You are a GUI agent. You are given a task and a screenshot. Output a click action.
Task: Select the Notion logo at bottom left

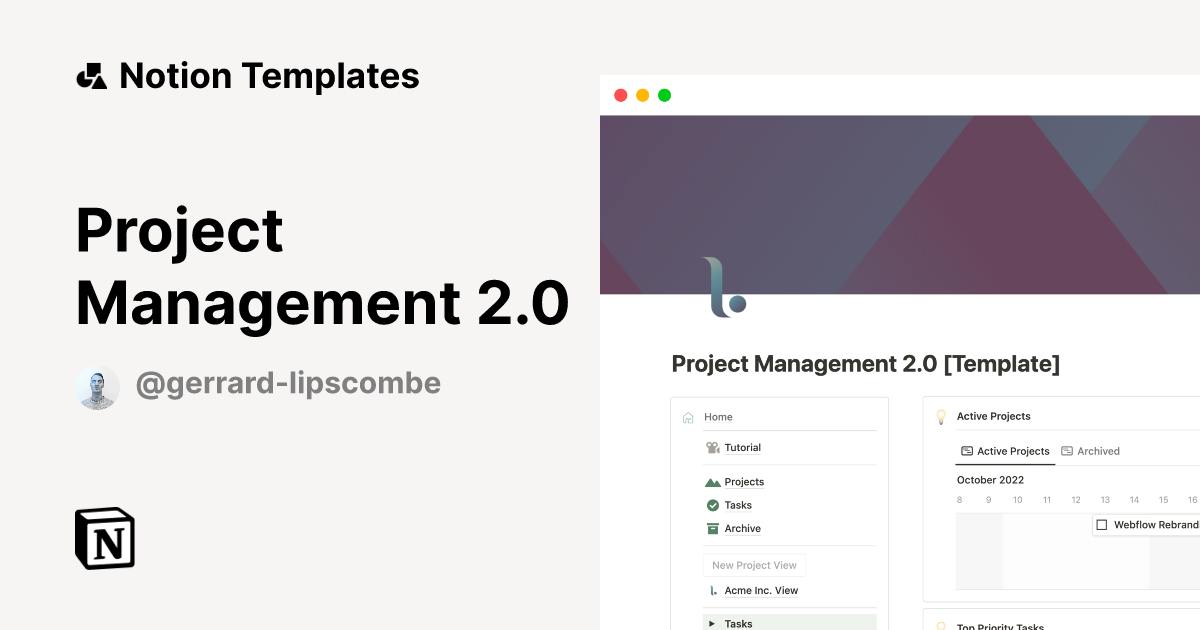click(104, 538)
